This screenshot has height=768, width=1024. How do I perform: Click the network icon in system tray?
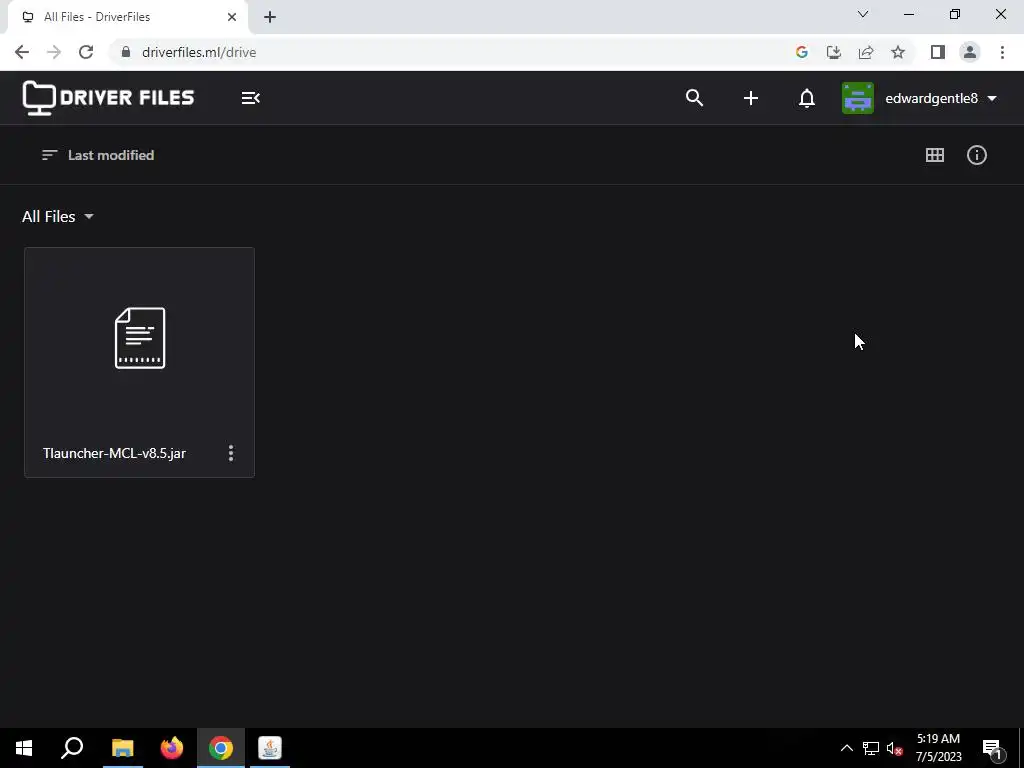click(871, 748)
